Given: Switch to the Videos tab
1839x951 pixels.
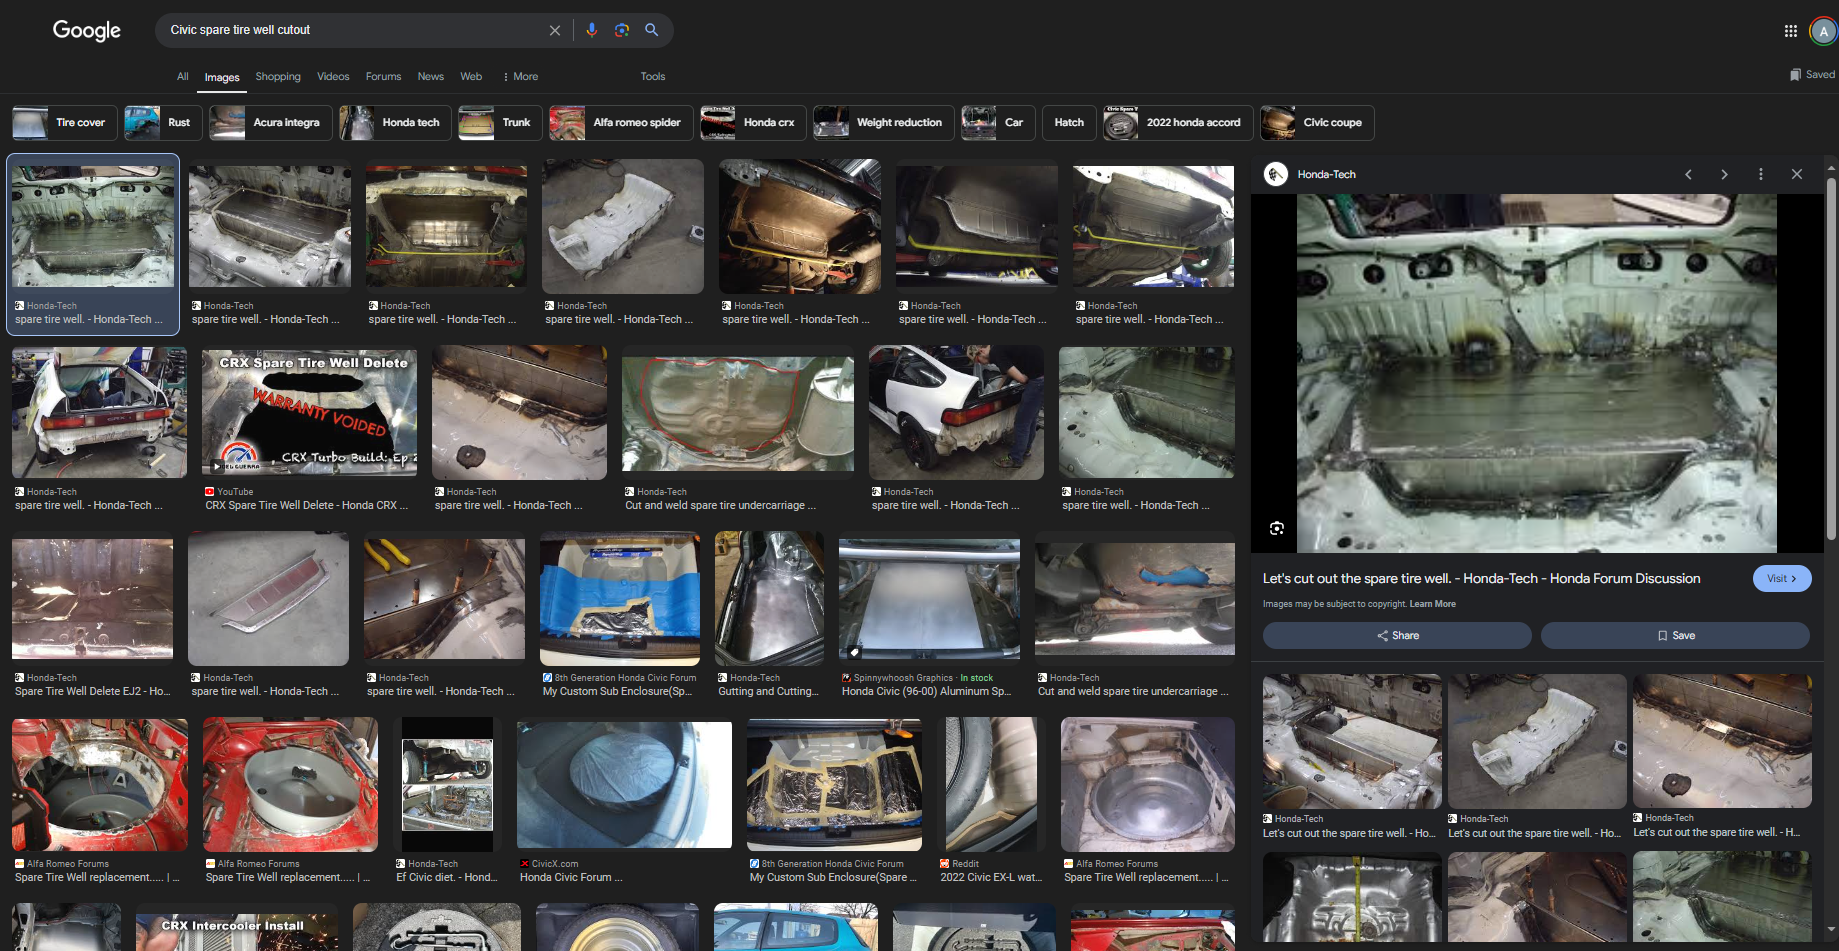Looking at the screenshot, I should pyautogui.click(x=333, y=77).
